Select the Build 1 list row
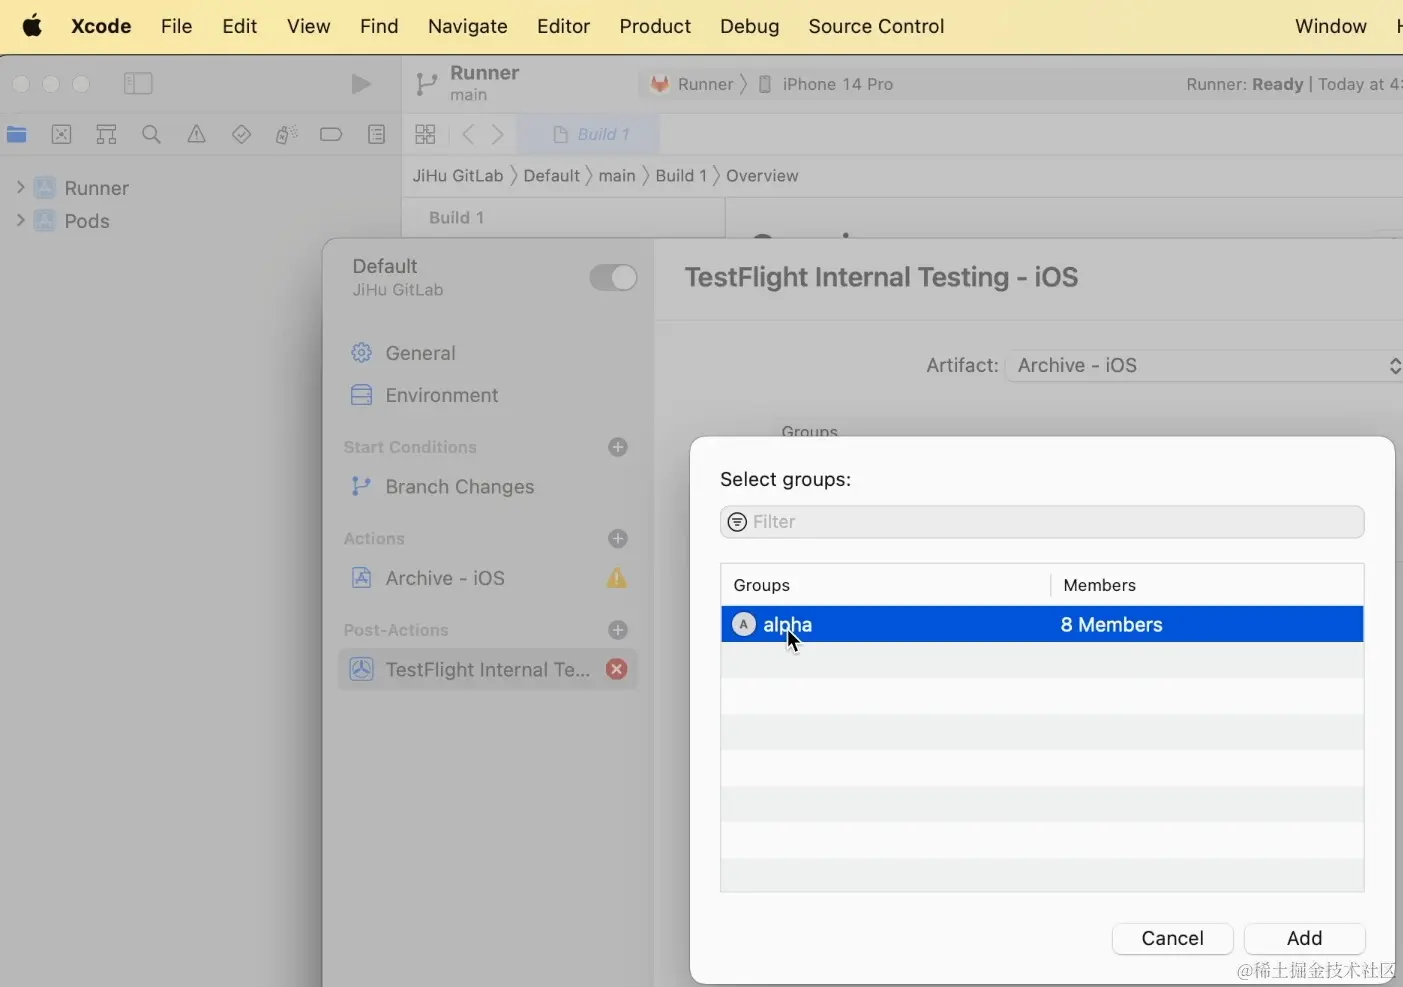The image size is (1403, 987). click(563, 217)
